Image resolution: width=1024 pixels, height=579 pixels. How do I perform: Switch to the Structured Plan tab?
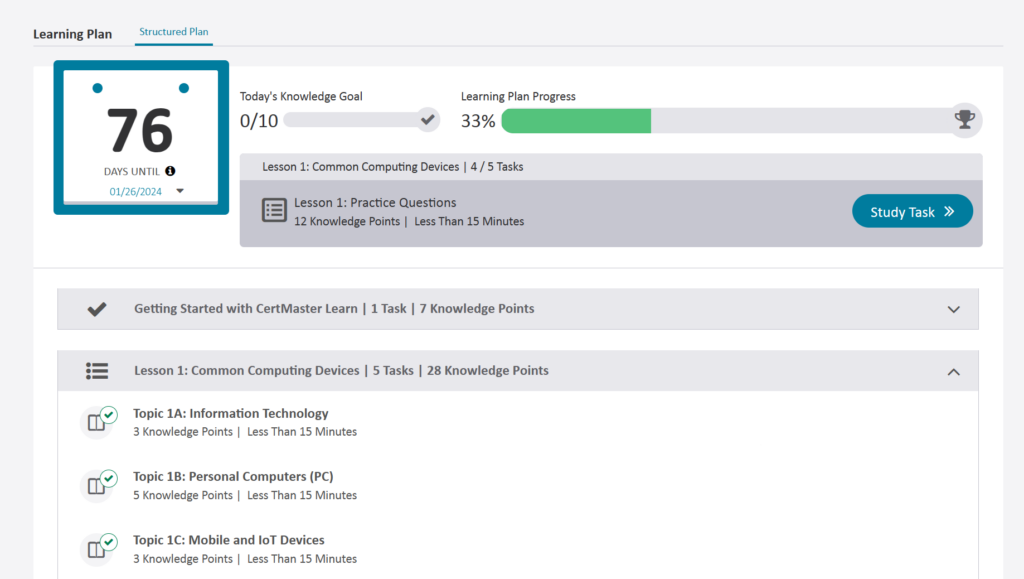point(174,32)
